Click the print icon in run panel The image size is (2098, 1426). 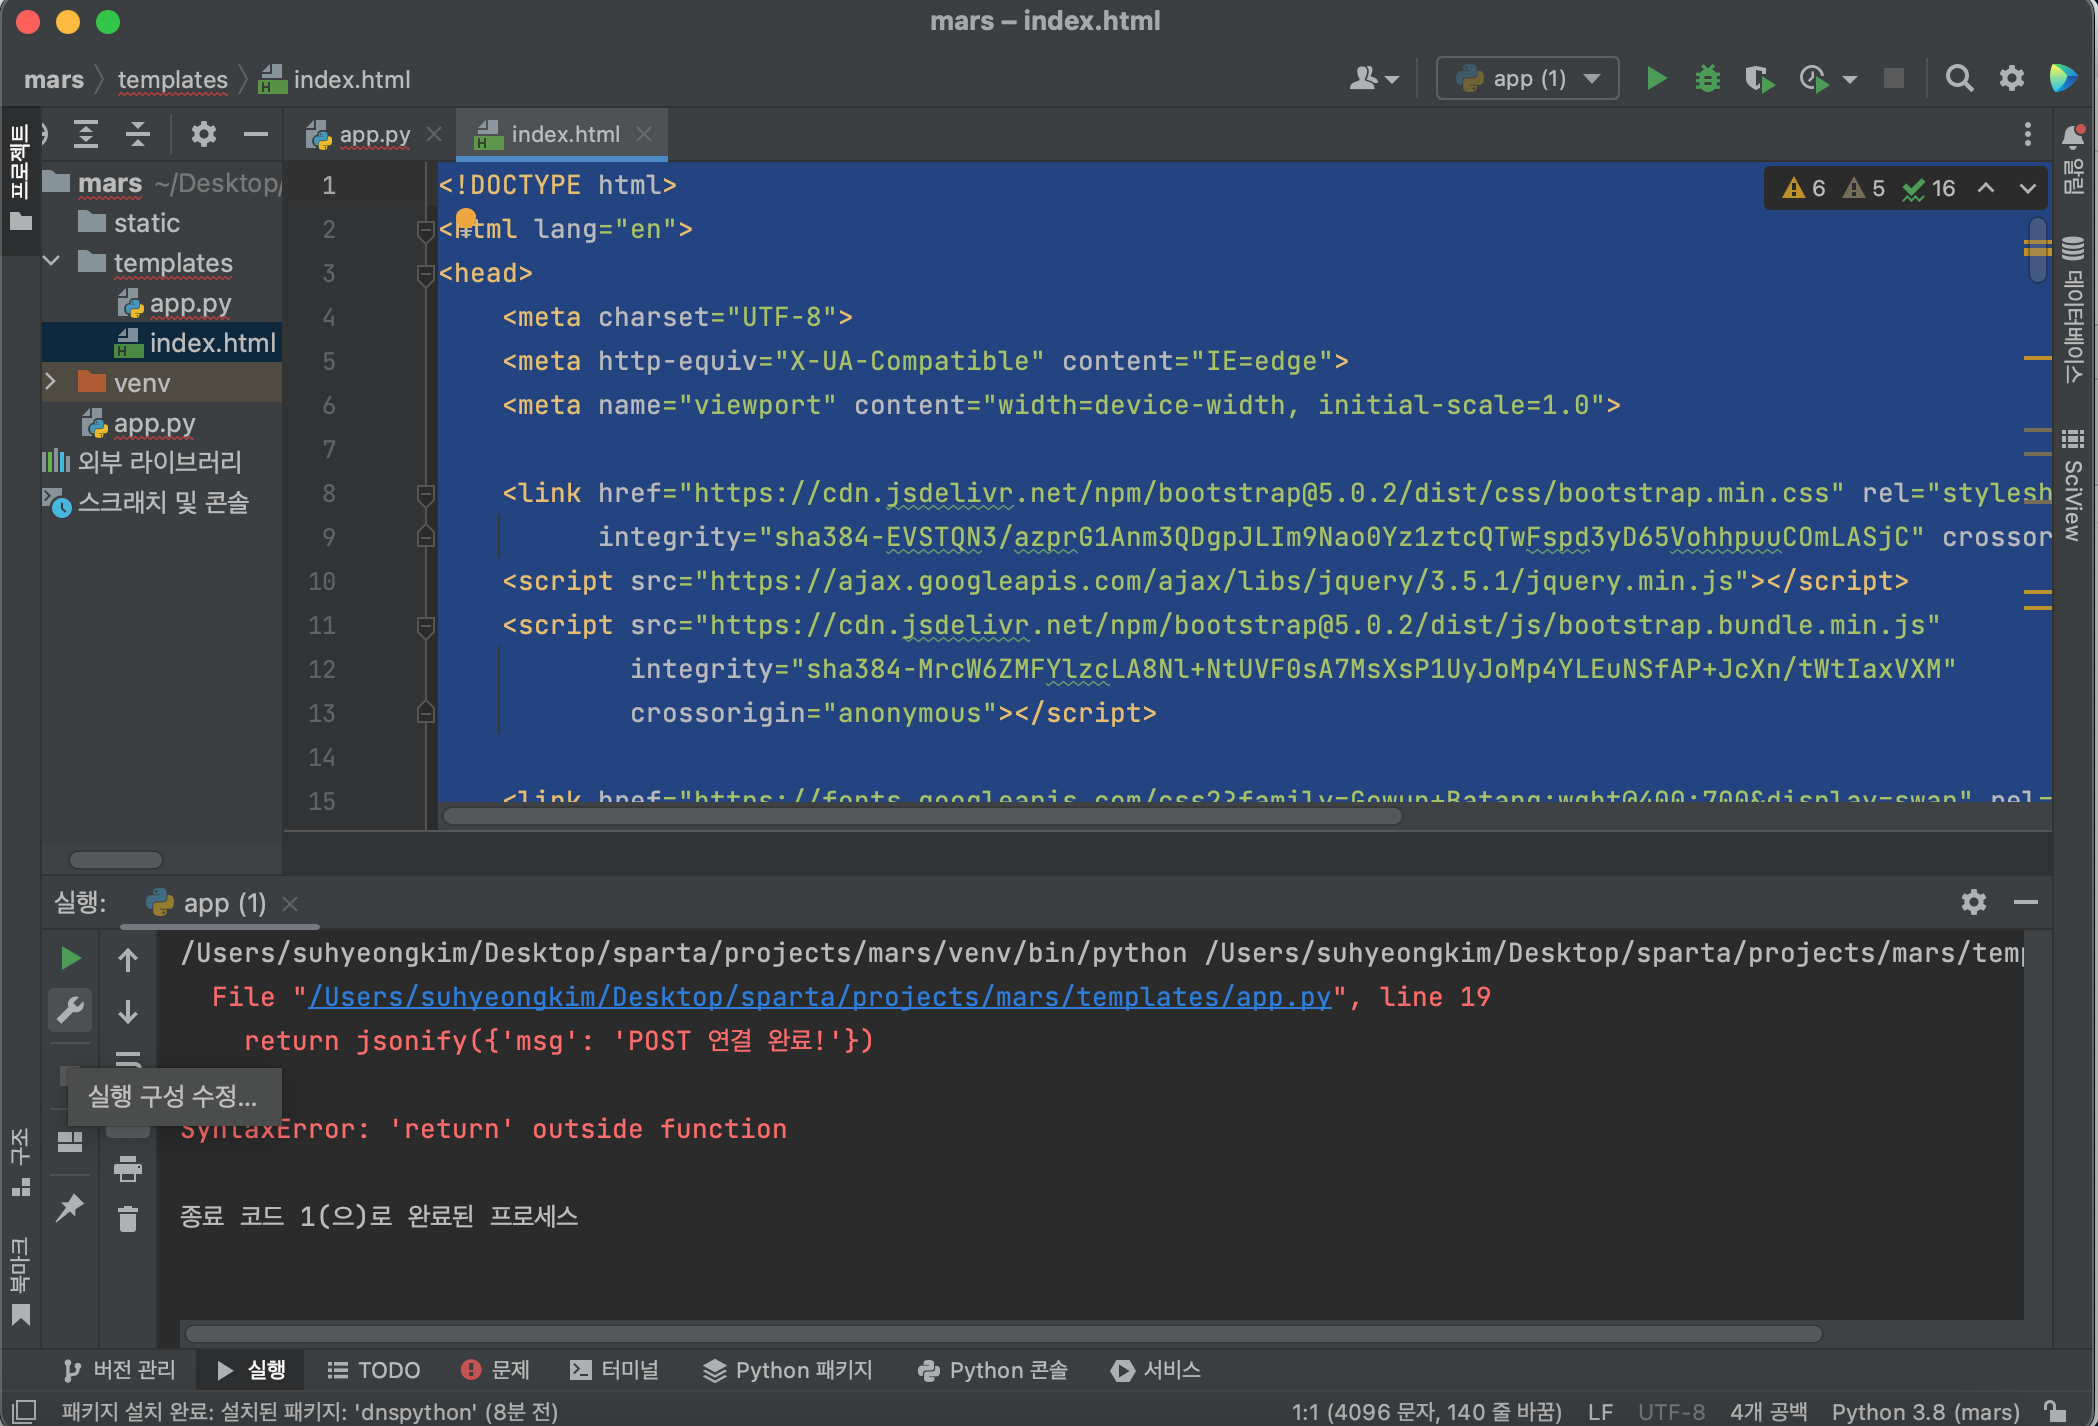point(128,1168)
